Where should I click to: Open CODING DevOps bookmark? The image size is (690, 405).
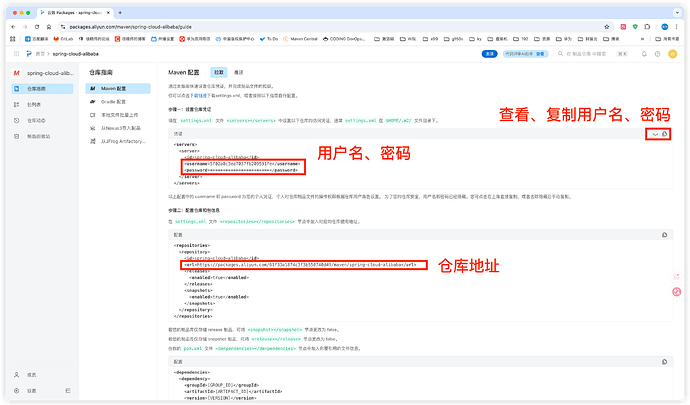tap(344, 39)
